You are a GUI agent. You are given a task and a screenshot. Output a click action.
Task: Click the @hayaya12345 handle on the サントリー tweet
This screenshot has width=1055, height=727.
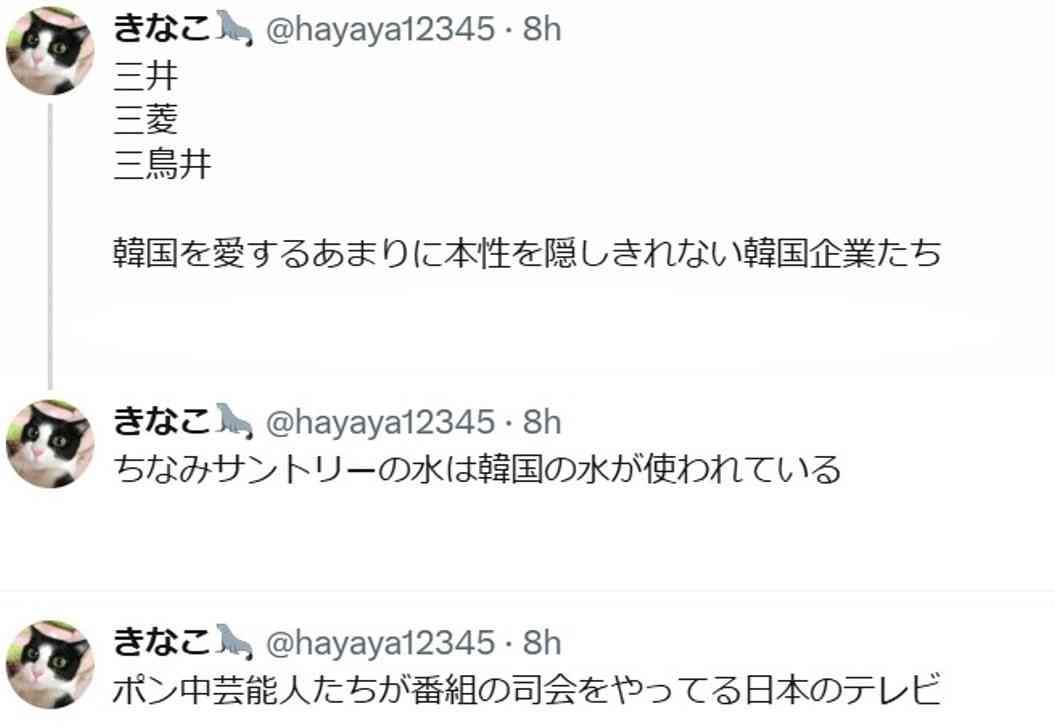(381, 423)
